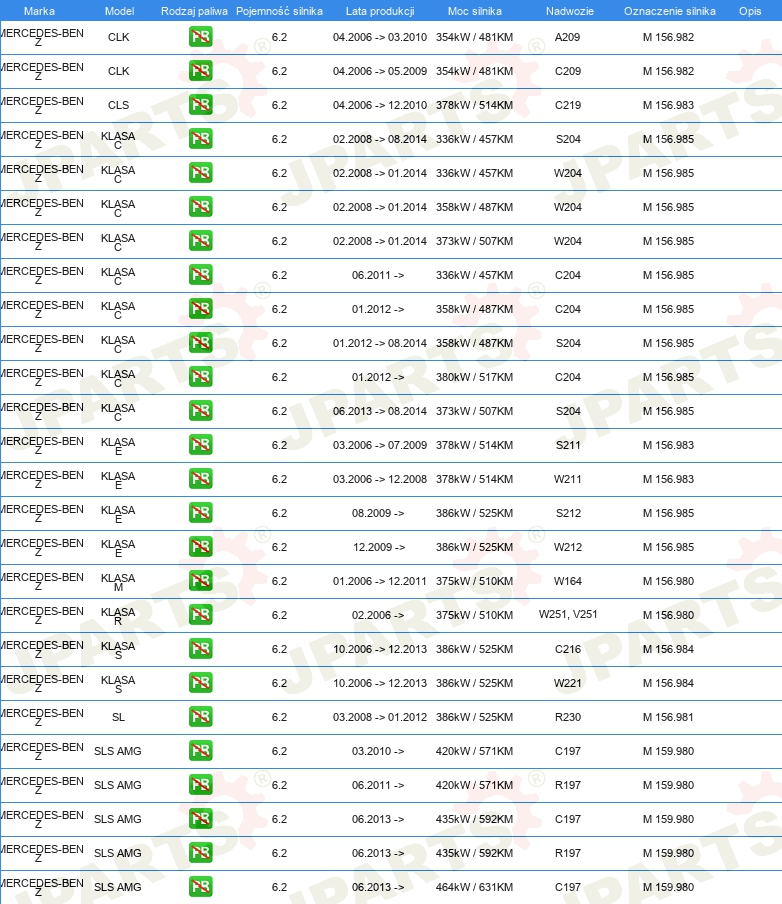Click the fuel icon in the C209 CLK row

[201, 71]
